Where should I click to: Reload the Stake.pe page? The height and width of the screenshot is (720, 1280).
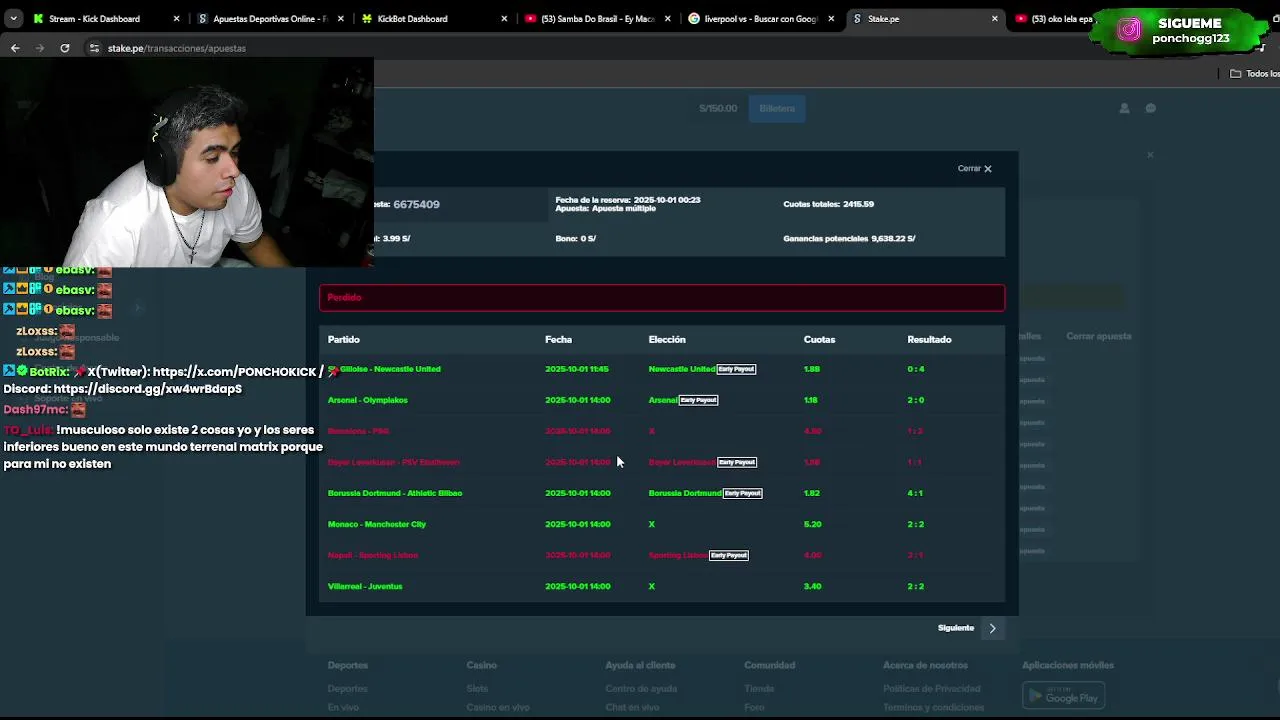pyautogui.click(x=65, y=48)
